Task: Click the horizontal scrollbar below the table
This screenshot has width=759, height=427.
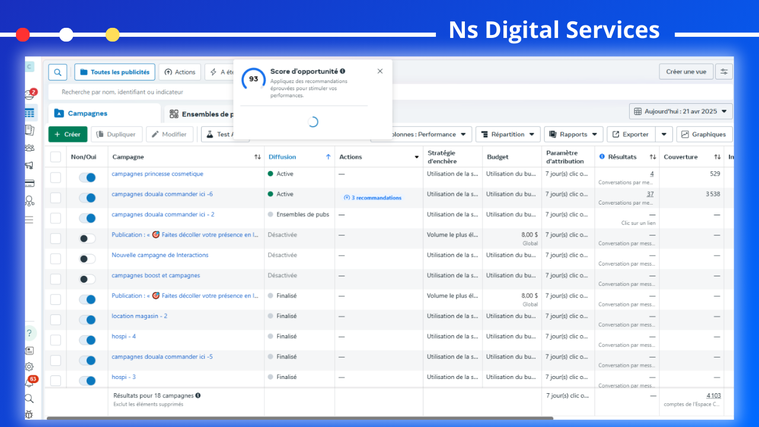Action: coord(300,418)
